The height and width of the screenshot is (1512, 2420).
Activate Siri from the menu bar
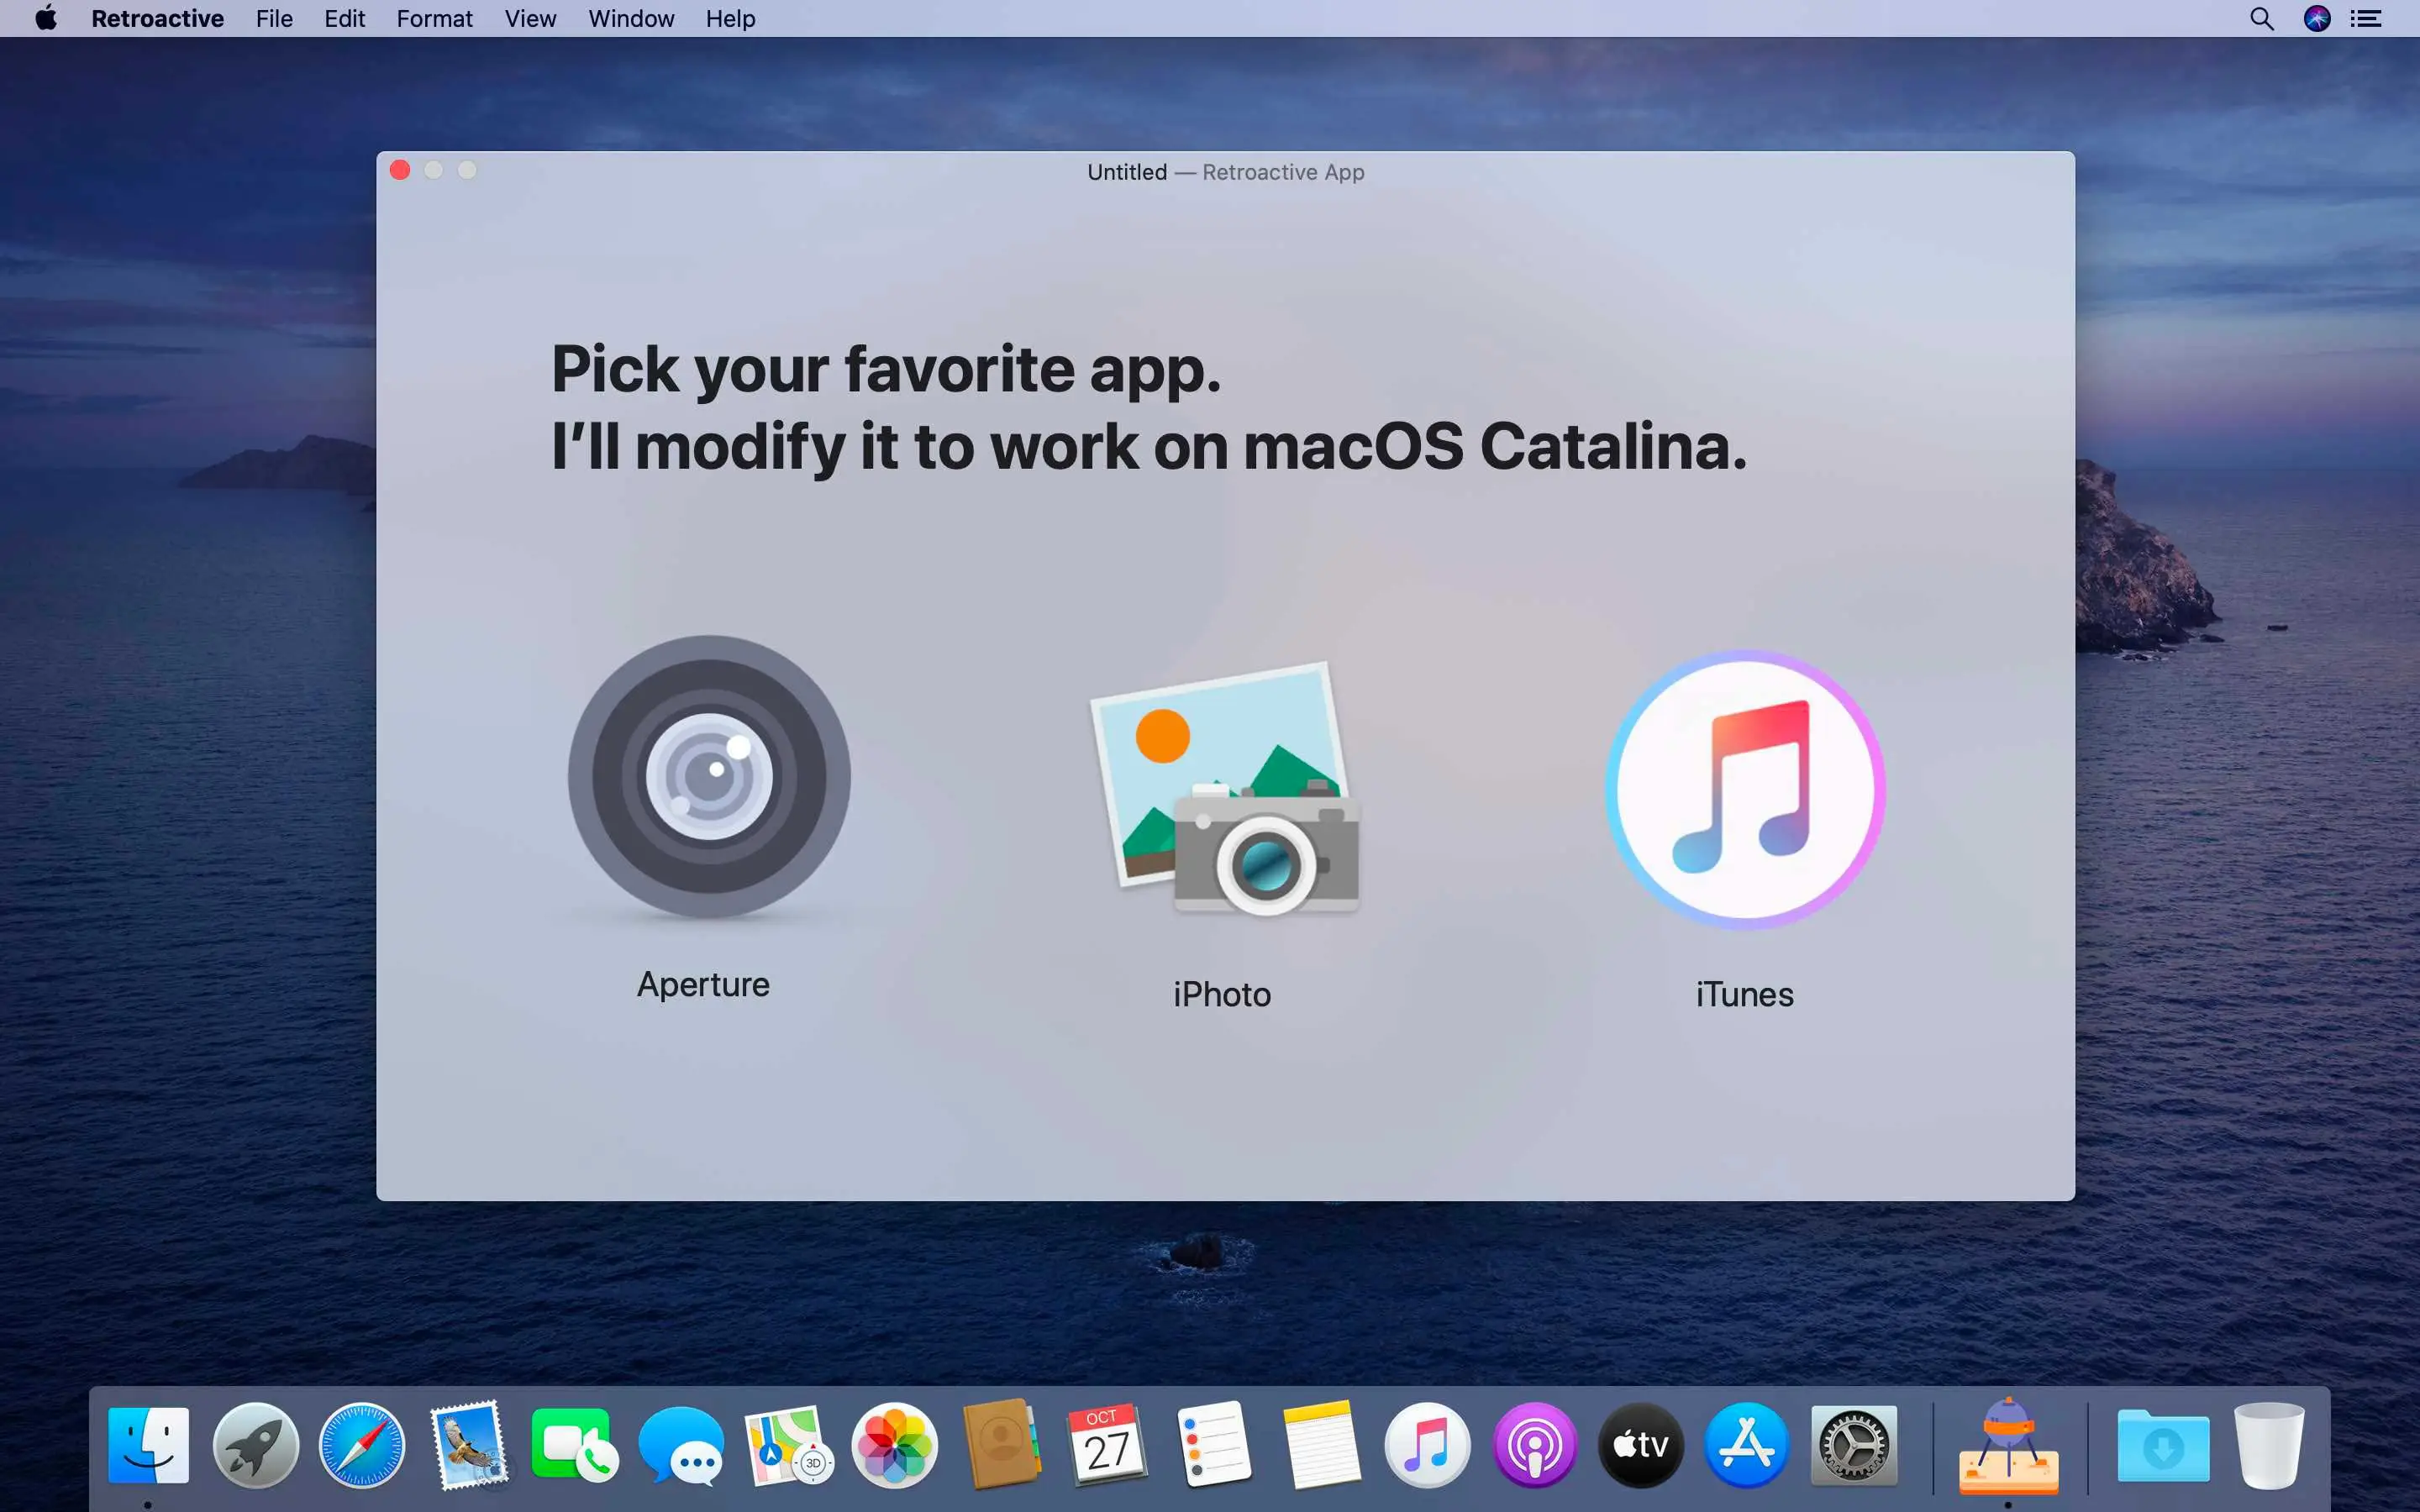pos(2318,18)
